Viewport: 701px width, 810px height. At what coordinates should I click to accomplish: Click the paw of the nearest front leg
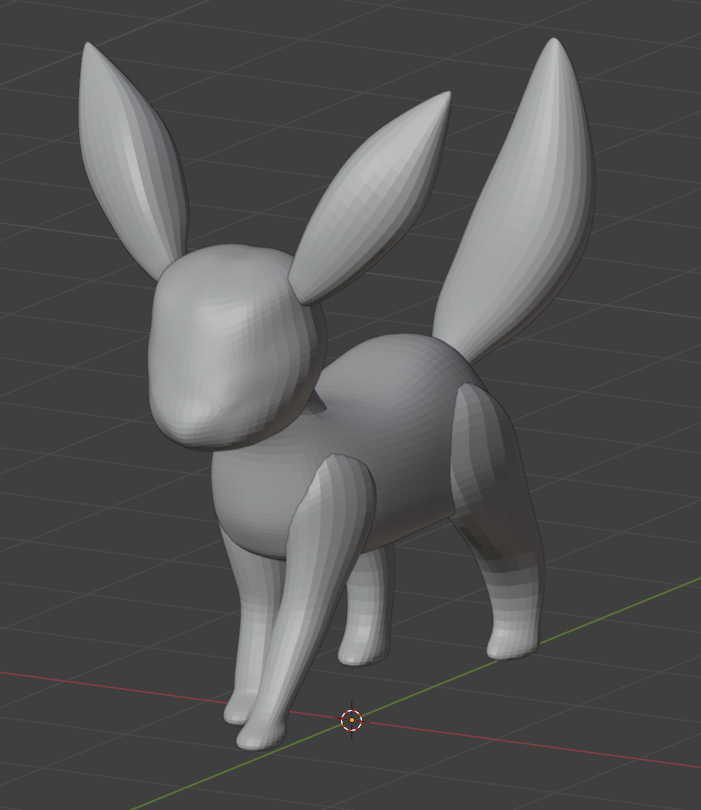[258, 737]
